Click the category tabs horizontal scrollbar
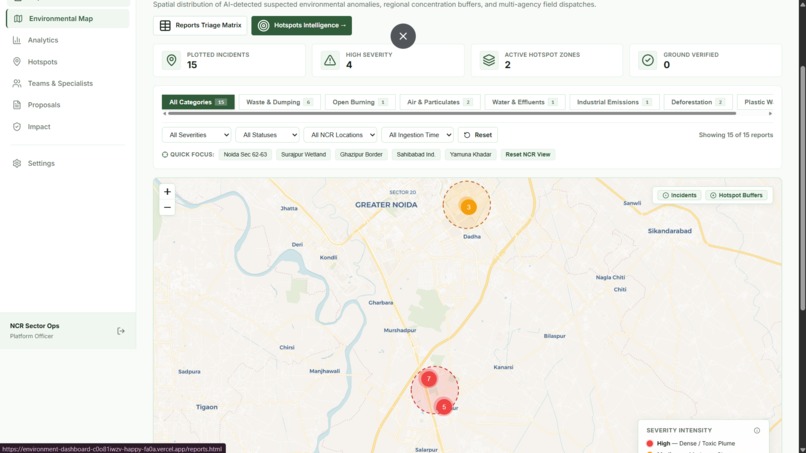The height and width of the screenshot is (453, 806). click(x=452, y=114)
